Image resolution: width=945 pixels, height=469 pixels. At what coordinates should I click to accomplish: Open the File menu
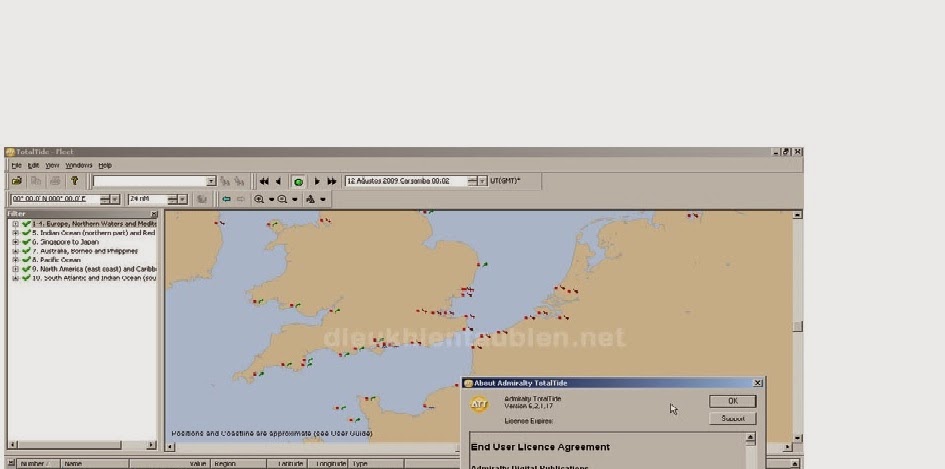[16, 165]
